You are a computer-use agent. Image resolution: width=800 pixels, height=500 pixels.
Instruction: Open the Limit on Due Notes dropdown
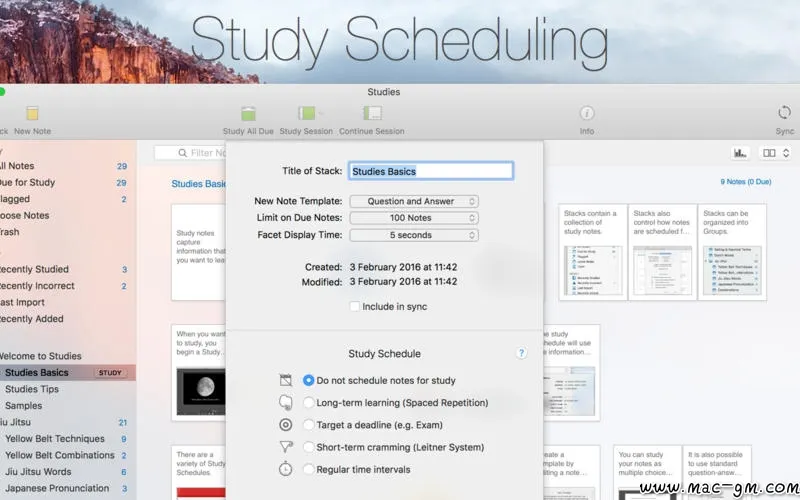414,218
